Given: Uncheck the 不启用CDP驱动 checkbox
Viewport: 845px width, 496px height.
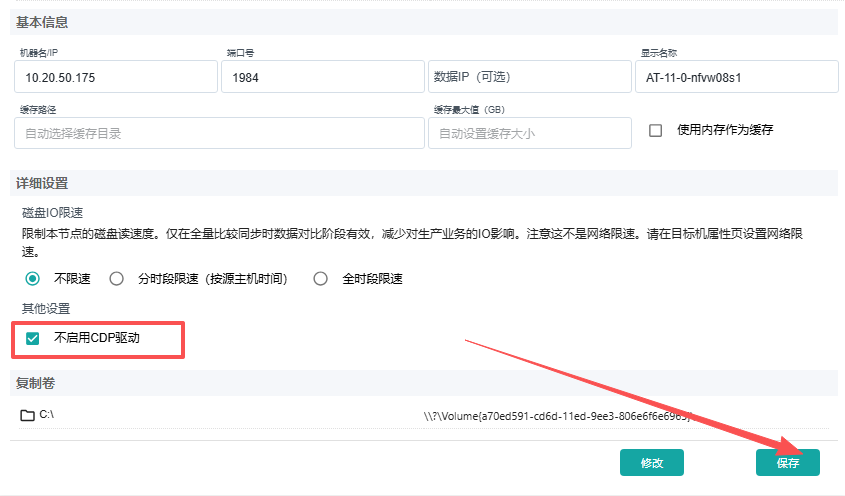Looking at the screenshot, I should pyautogui.click(x=33, y=338).
